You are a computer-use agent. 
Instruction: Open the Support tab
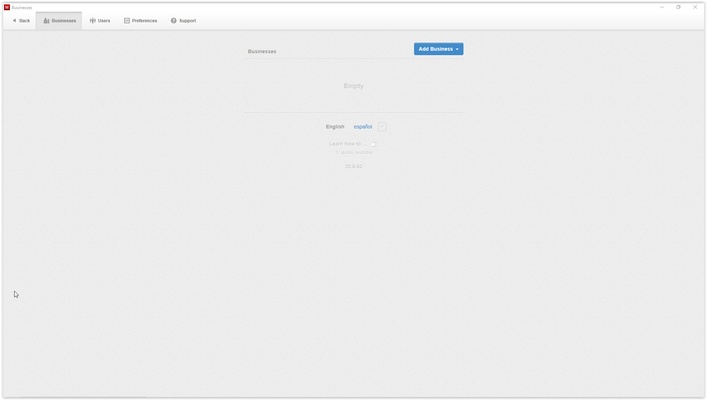[x=183, y=21]
